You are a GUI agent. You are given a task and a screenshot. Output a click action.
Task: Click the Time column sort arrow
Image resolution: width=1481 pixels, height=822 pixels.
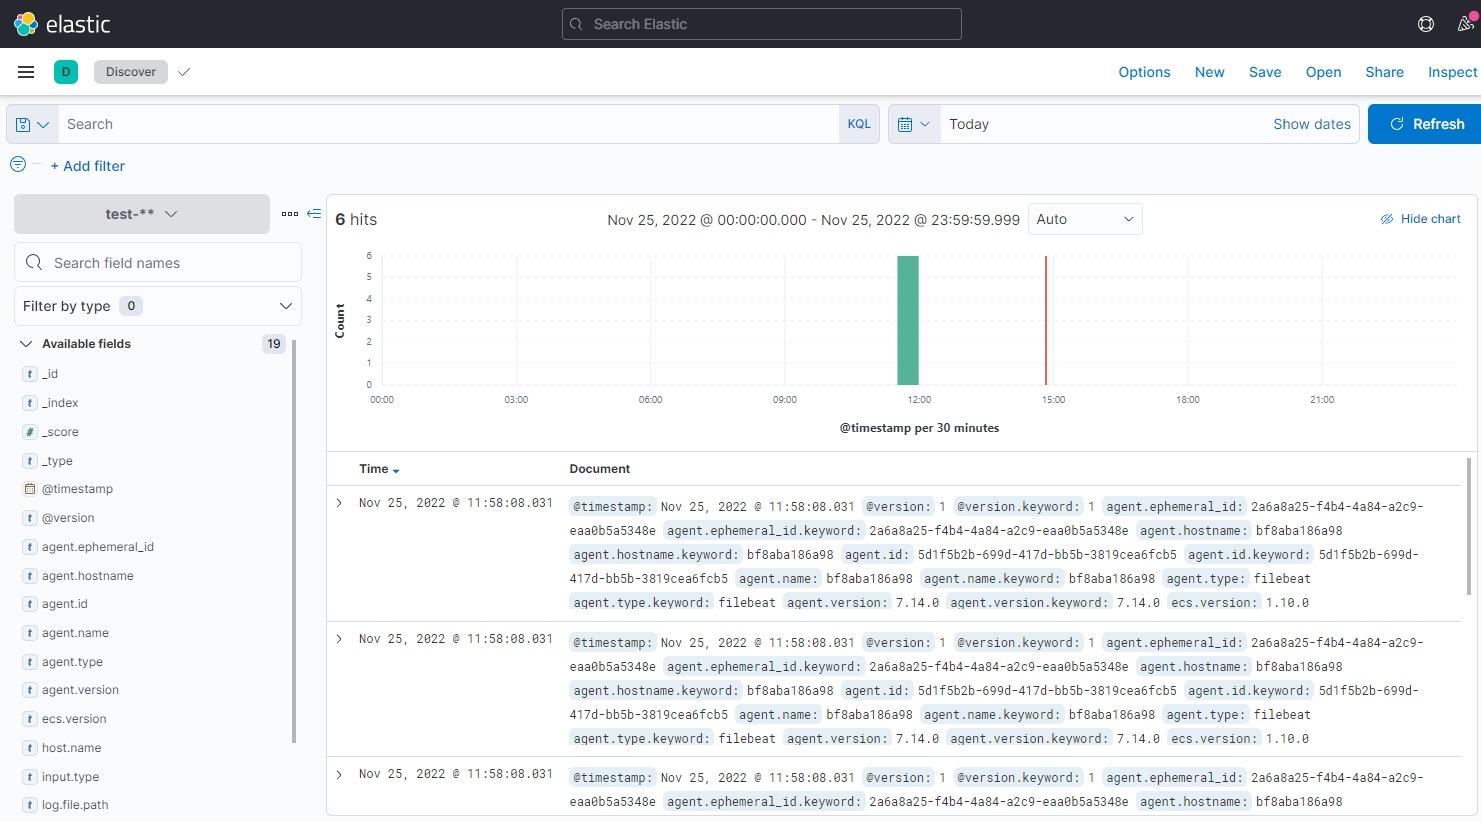[396, 470]
